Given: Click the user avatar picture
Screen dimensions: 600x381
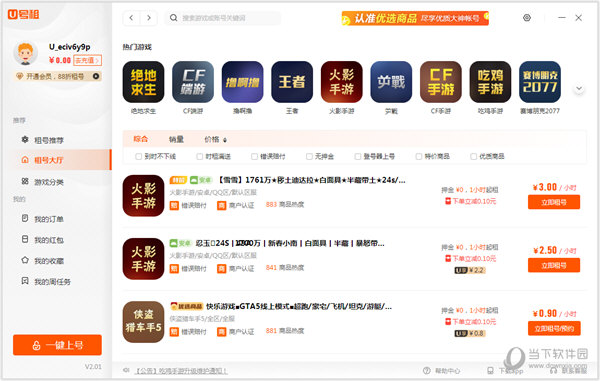Looking at the screenshot, I should click(25, 53).
